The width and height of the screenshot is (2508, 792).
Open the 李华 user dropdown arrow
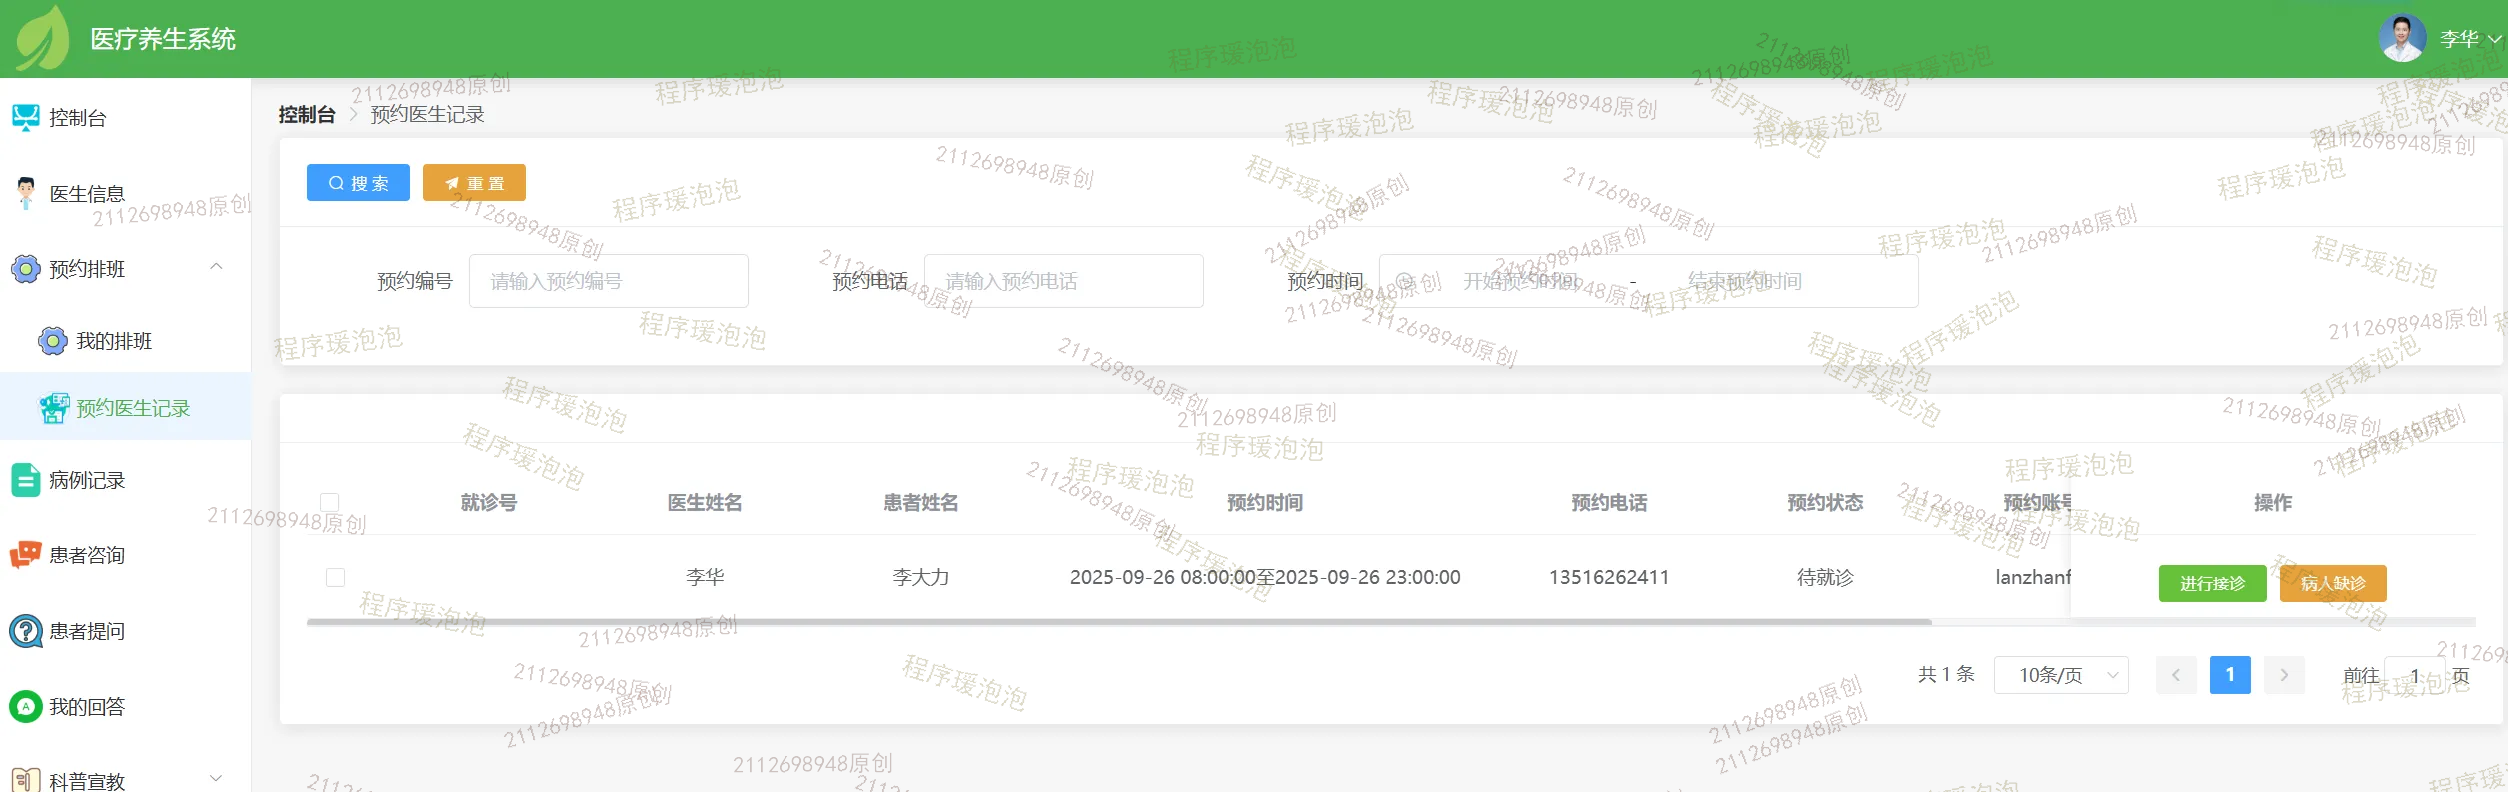pos(2494,39)
